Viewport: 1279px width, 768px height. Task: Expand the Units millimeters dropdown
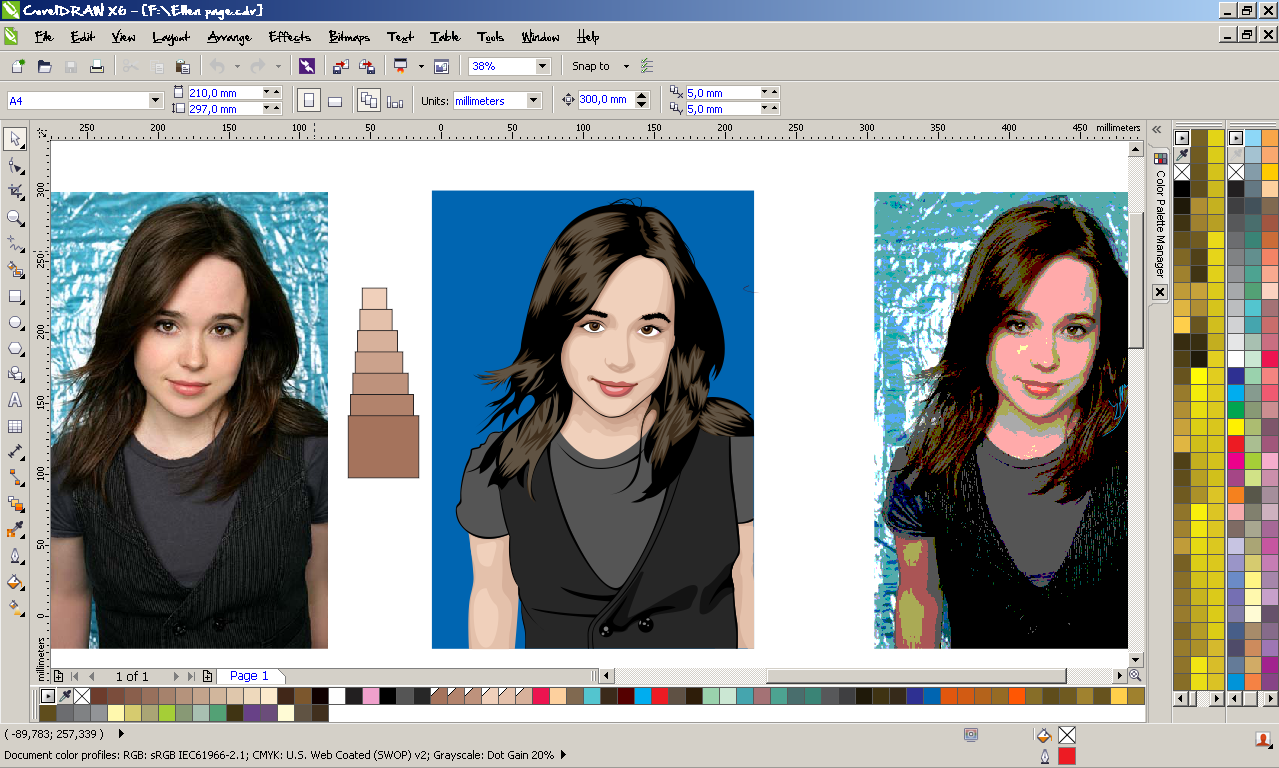[533, 101]
